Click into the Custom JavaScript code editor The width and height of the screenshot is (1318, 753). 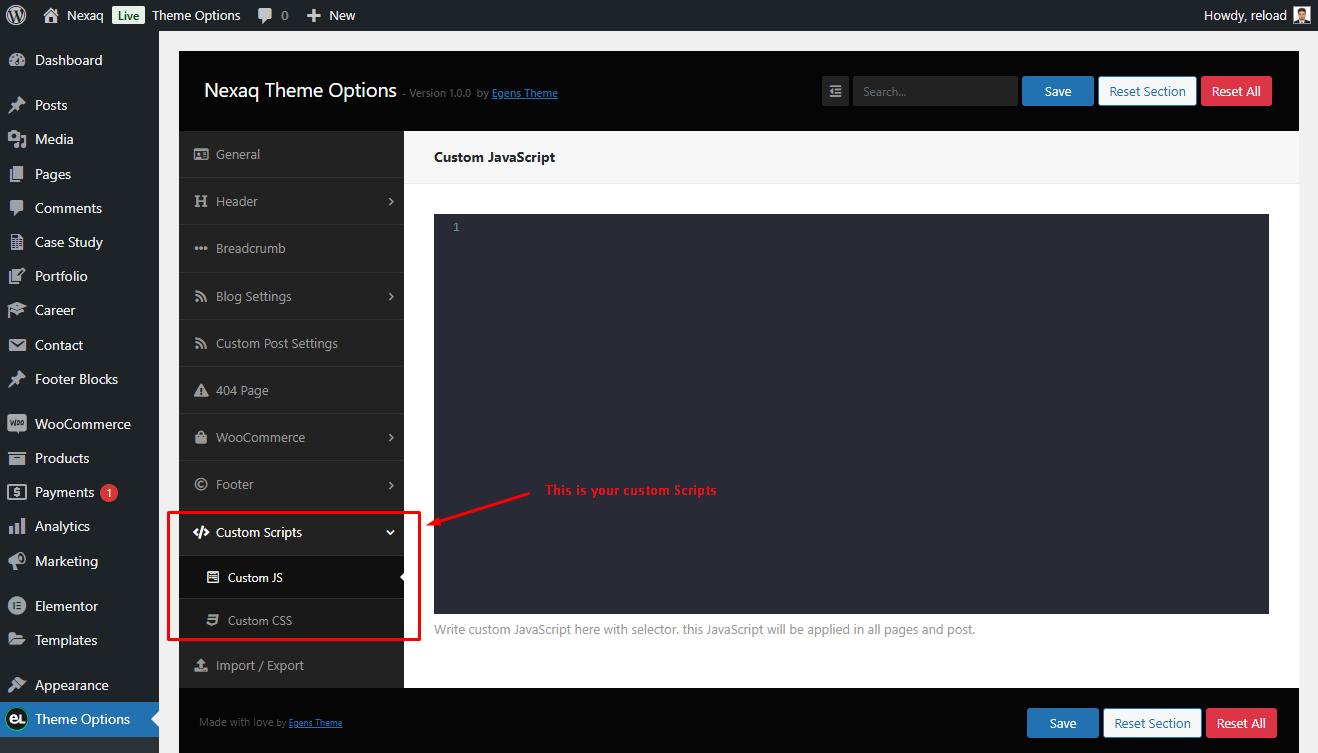click(x=851, y=413)
